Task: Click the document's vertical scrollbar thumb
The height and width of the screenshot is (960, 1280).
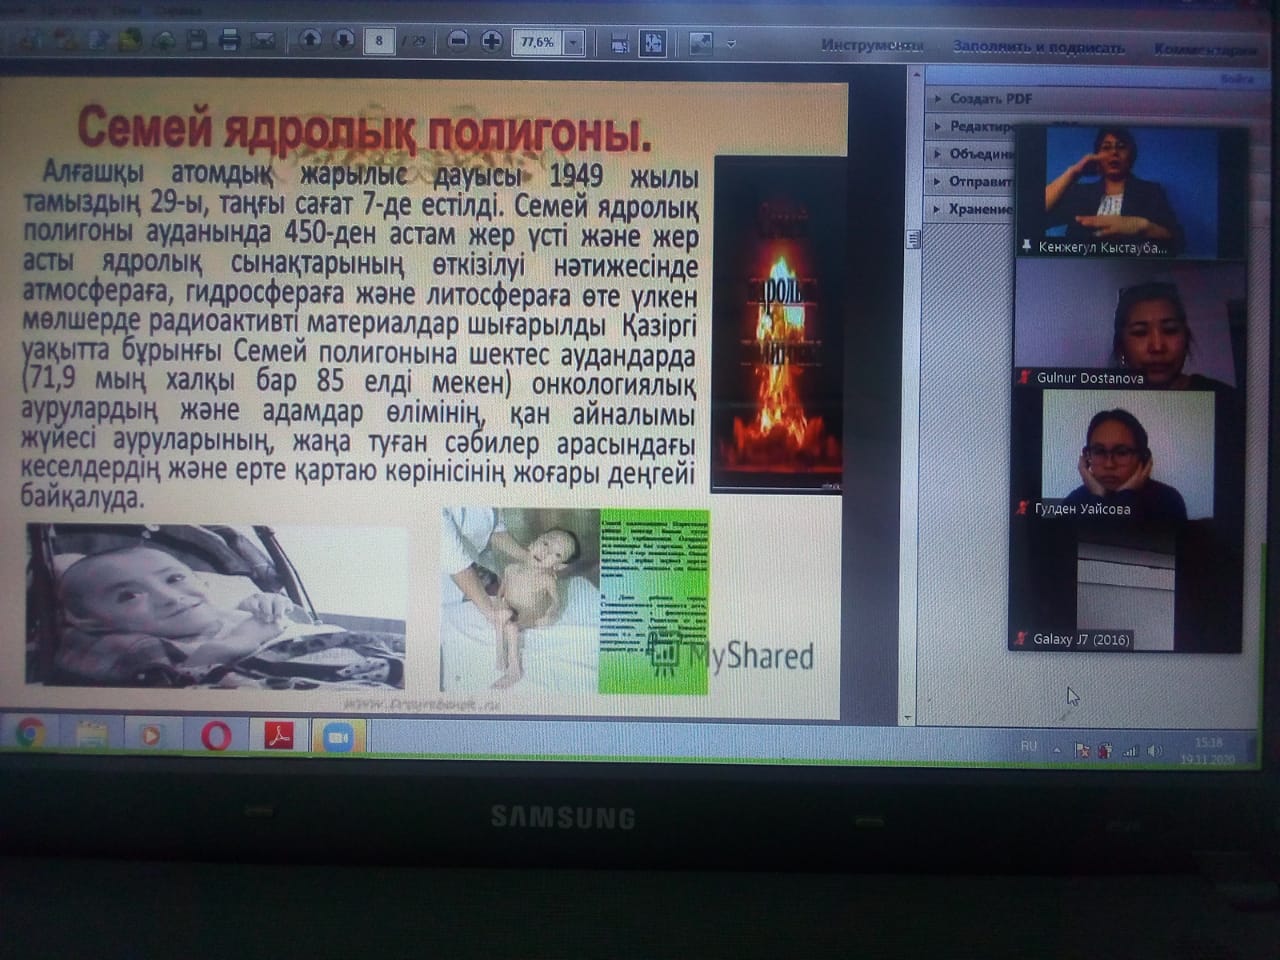Action: pos(912,239)
